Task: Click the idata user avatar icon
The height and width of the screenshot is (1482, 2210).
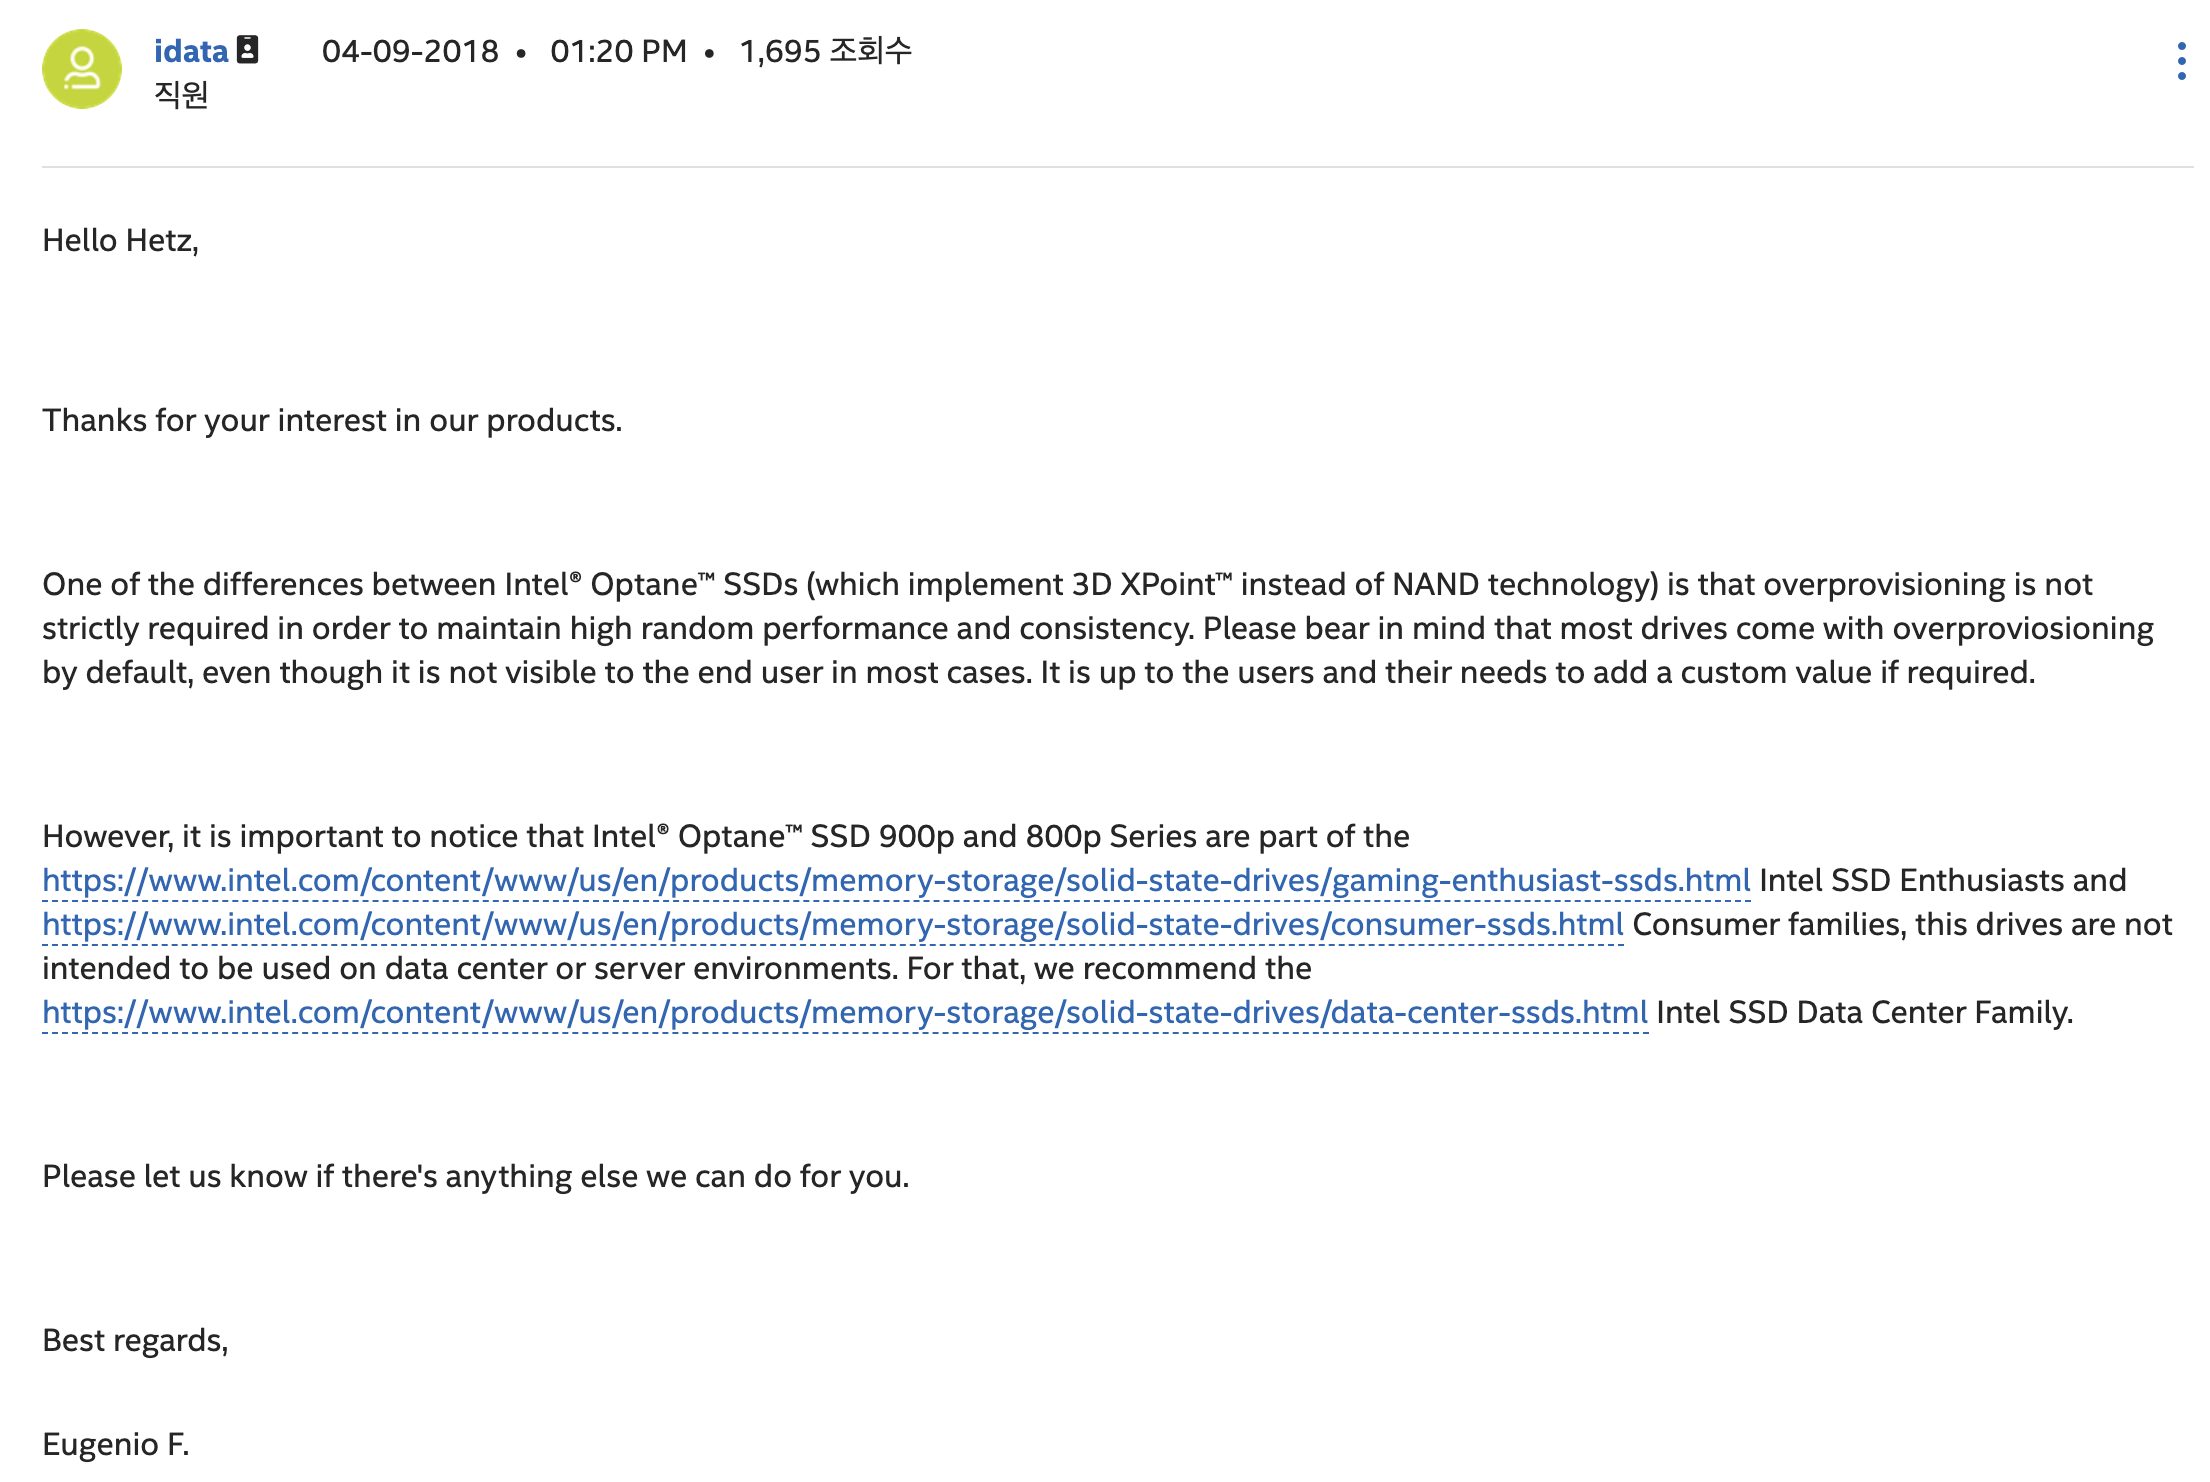Action: pyautogui.click(x=82, y=69)
